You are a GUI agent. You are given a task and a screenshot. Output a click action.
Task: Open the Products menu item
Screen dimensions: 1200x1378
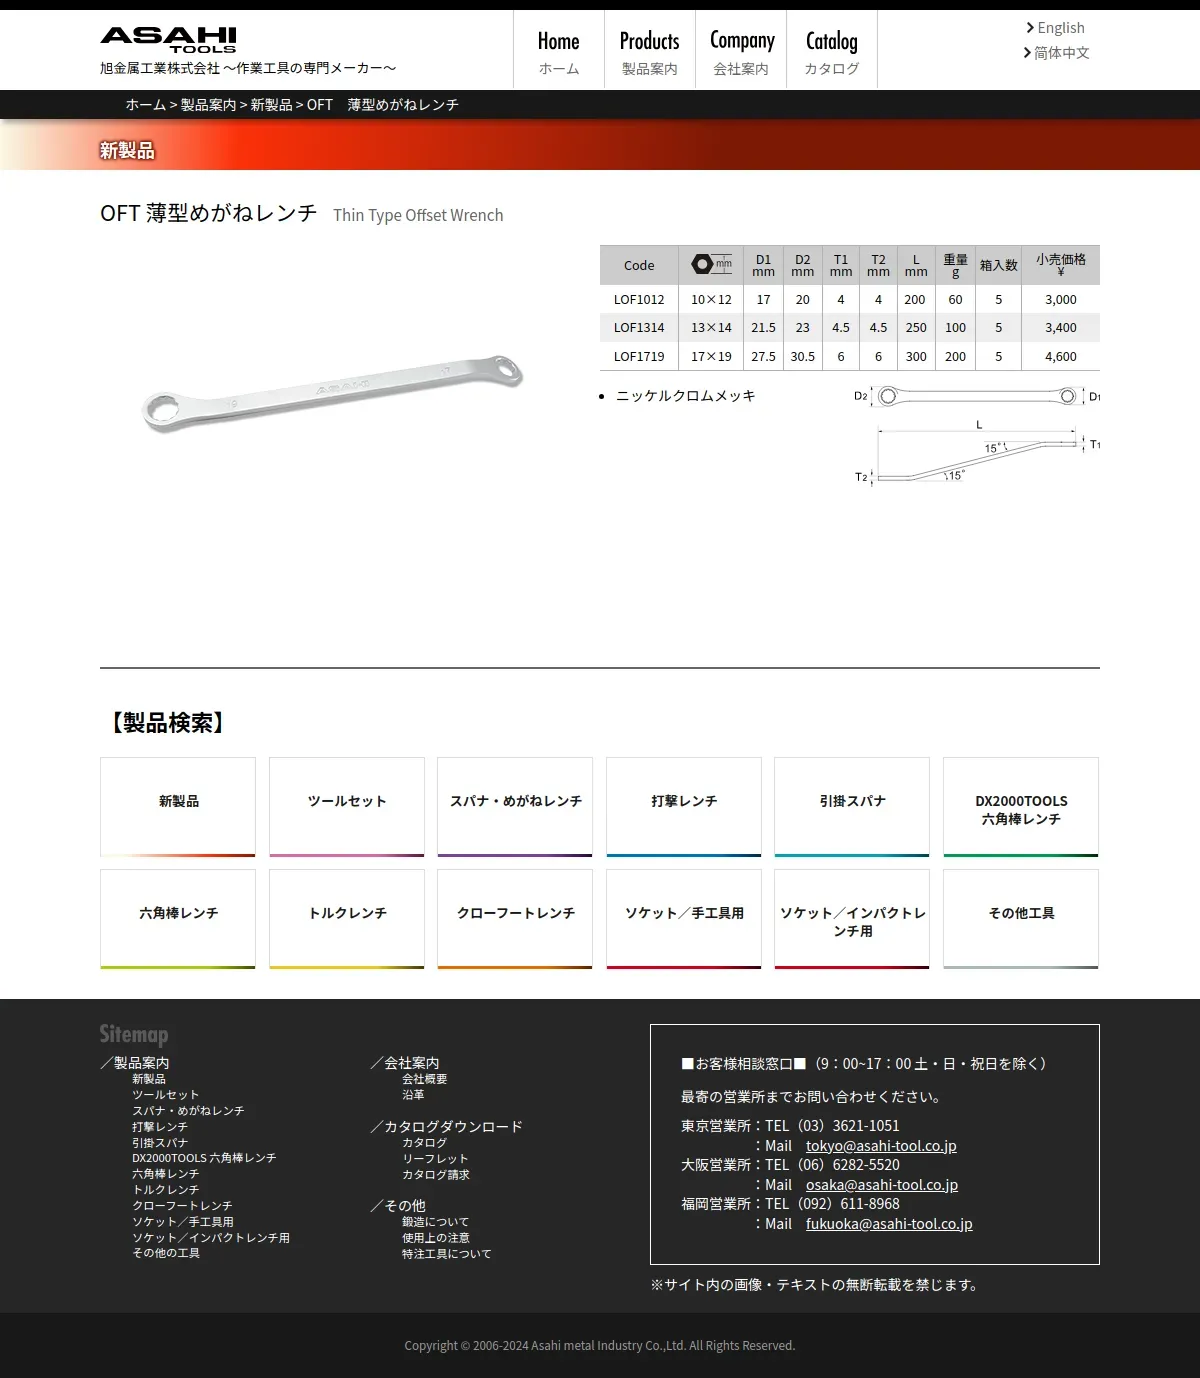click(x=650, y=50)
